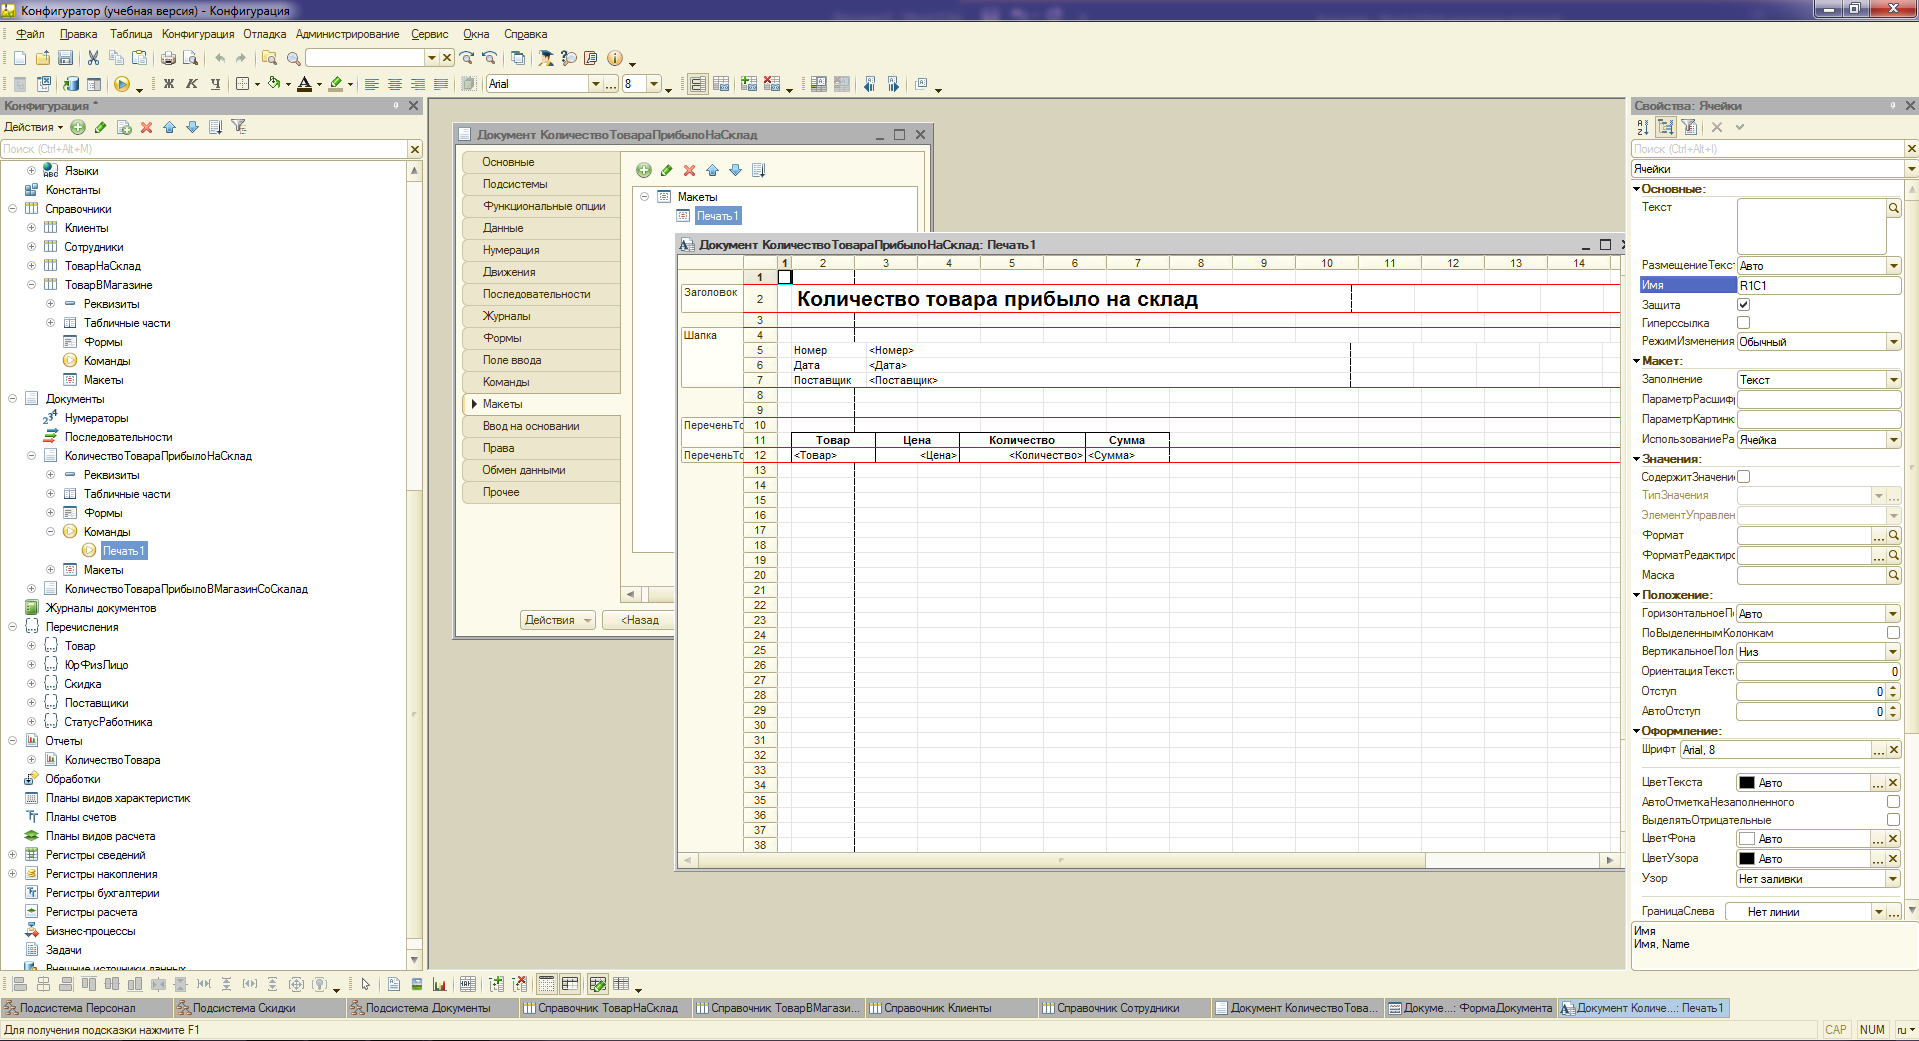Open the Конфигурация menu

pos(198,34)
